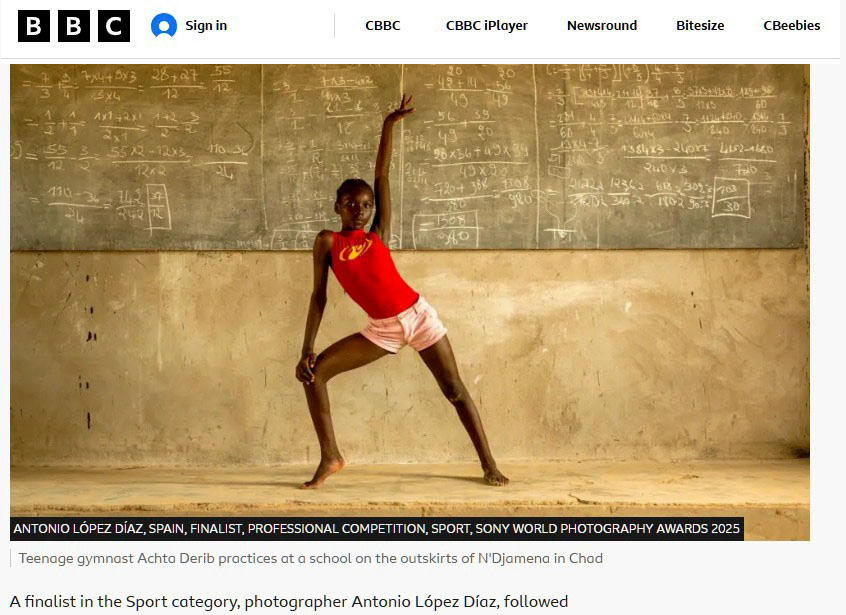Navigate to CBeebies from the header

792,25
